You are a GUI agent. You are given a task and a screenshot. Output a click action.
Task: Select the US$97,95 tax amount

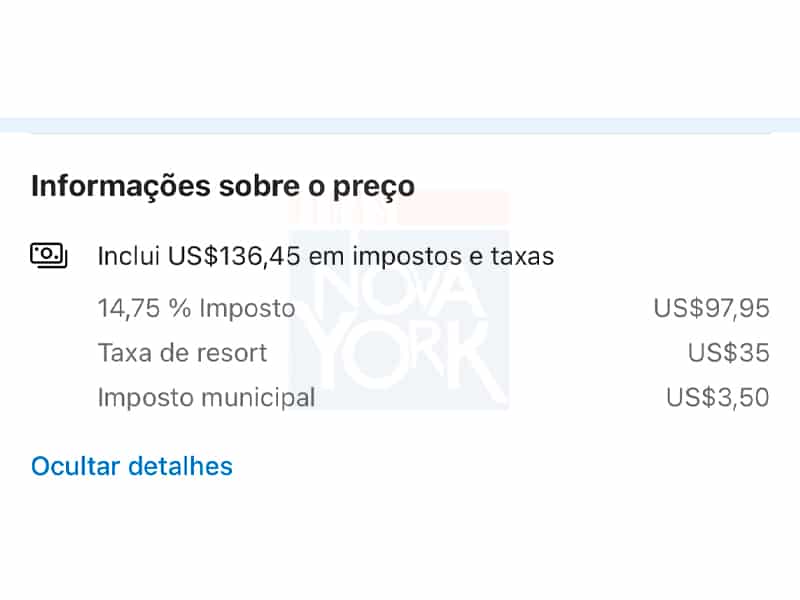click(712, 308)
